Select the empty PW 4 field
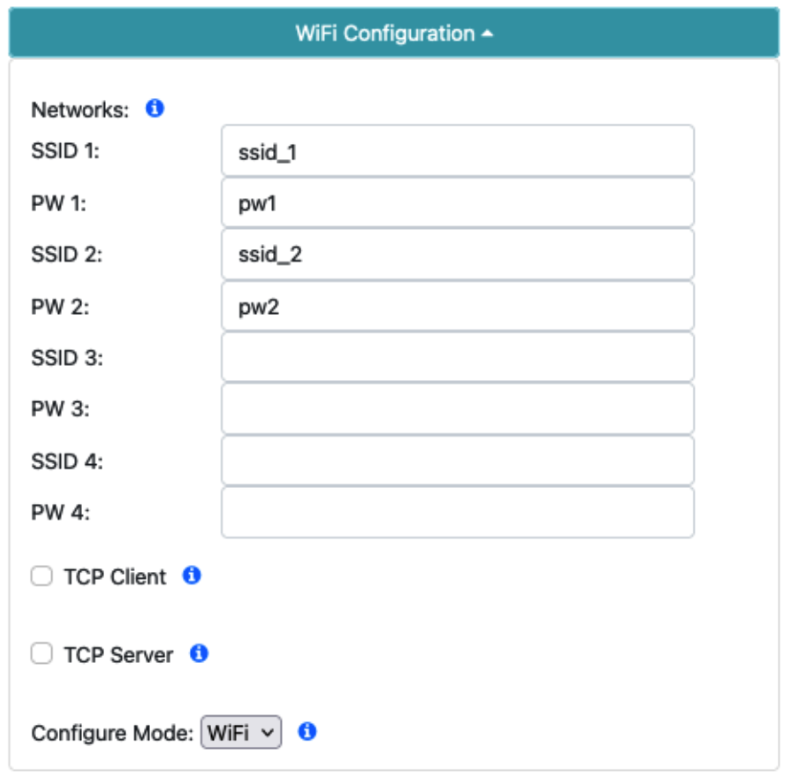 click(x=457, y=512)
